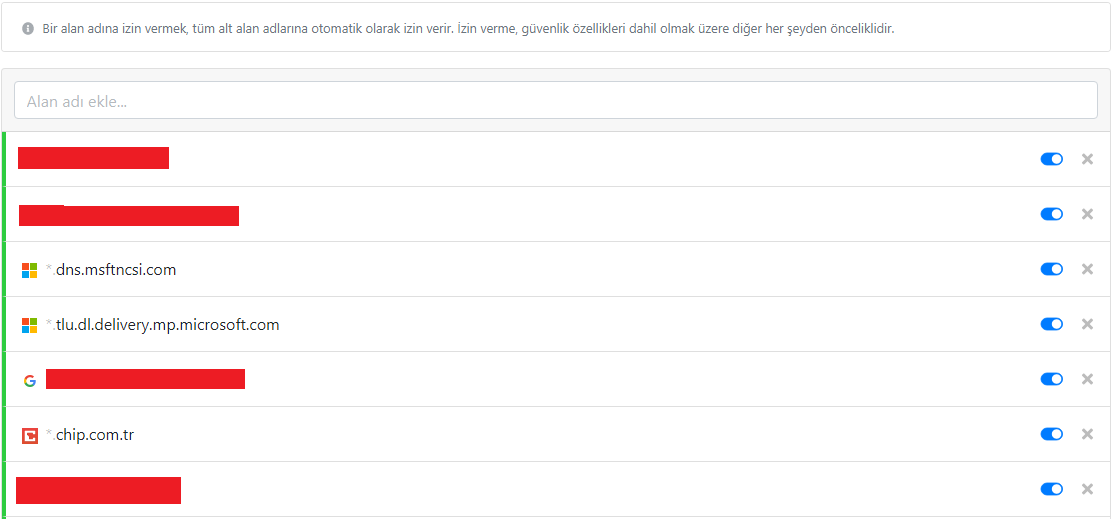Viewport: 1114px width, 519px height.
Task: Remove the *.chip.com.tr domain
Action: tap(1088, 434)
